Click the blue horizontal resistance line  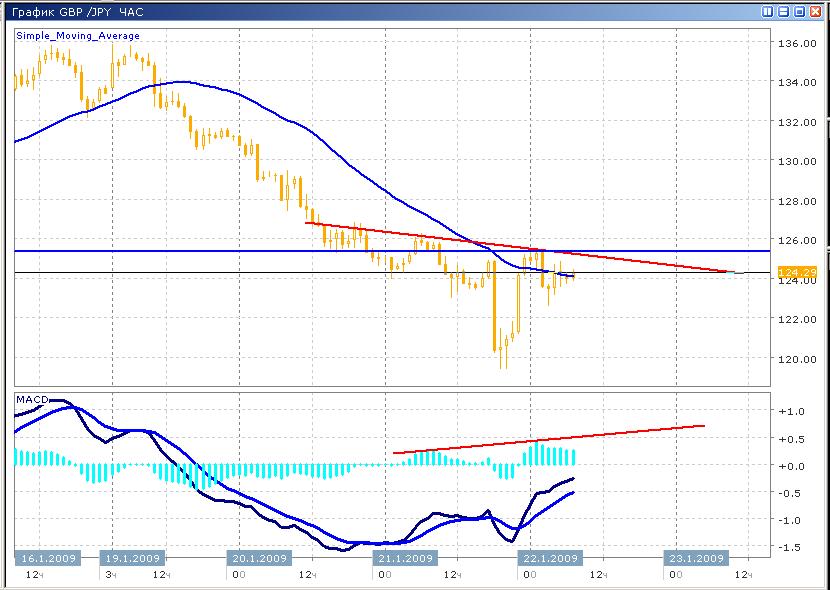[200, 250]
